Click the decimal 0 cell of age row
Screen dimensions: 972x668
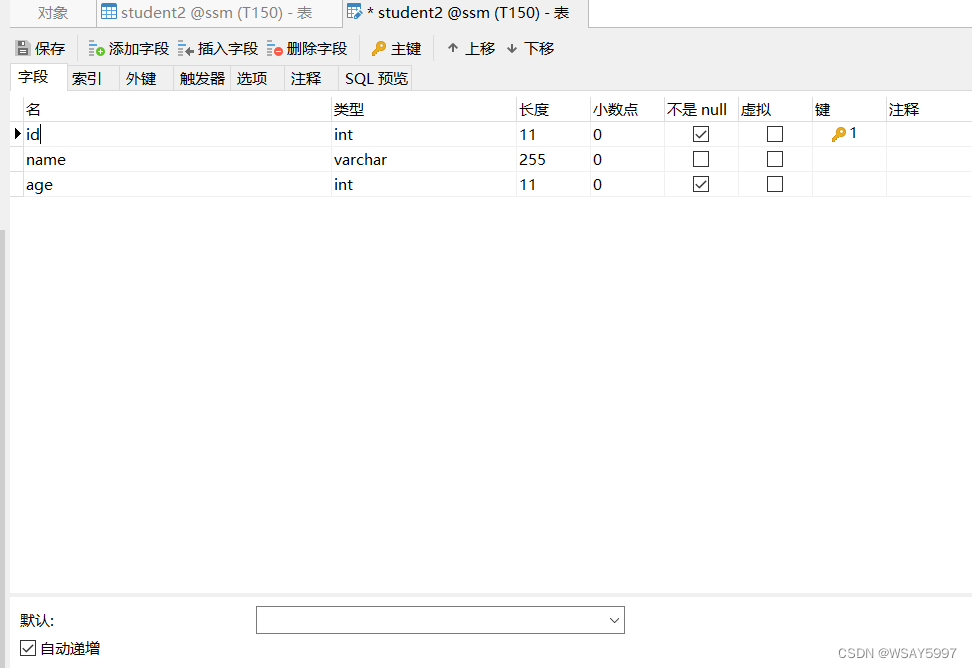[x=627, y=184]
